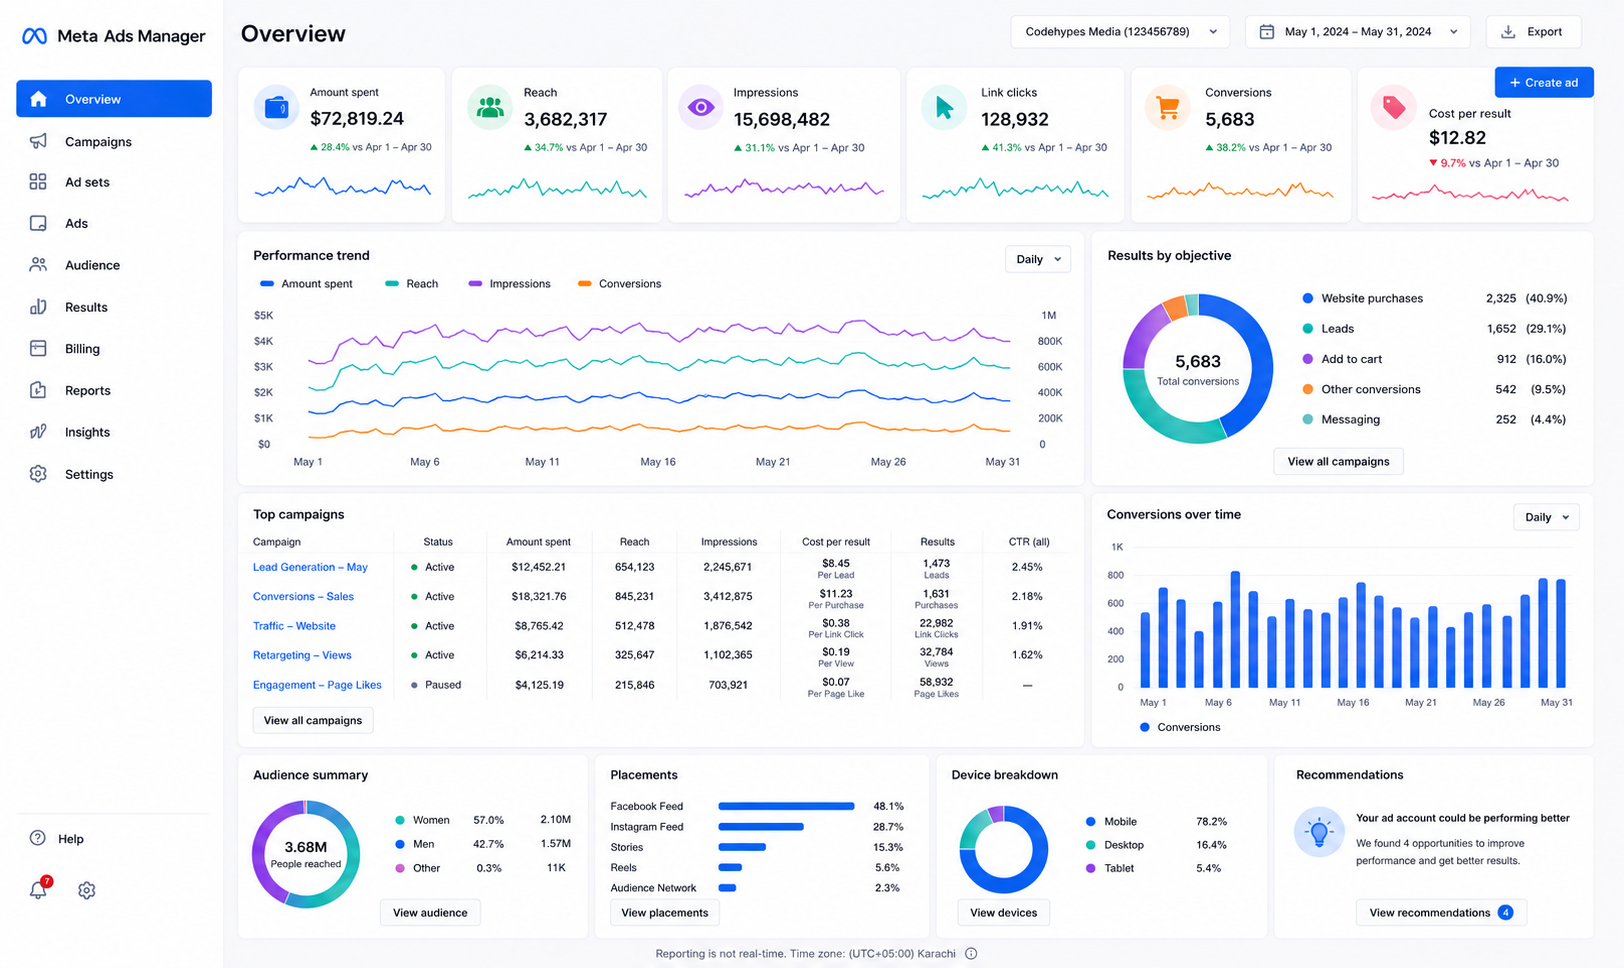This screenshot has width=1624, height=968.
Task: Click the Results bar chart icon
Action: tap(38, 307)
